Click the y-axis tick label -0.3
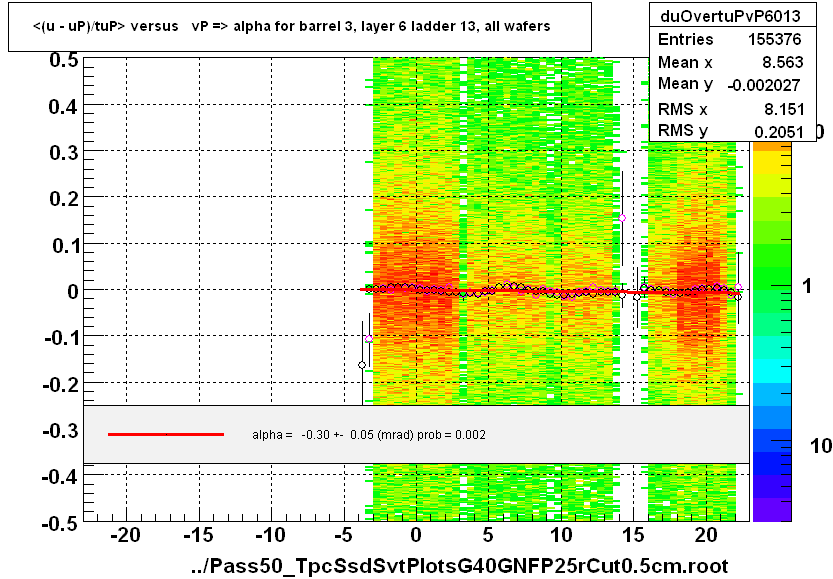 click(x=60, y=430)
